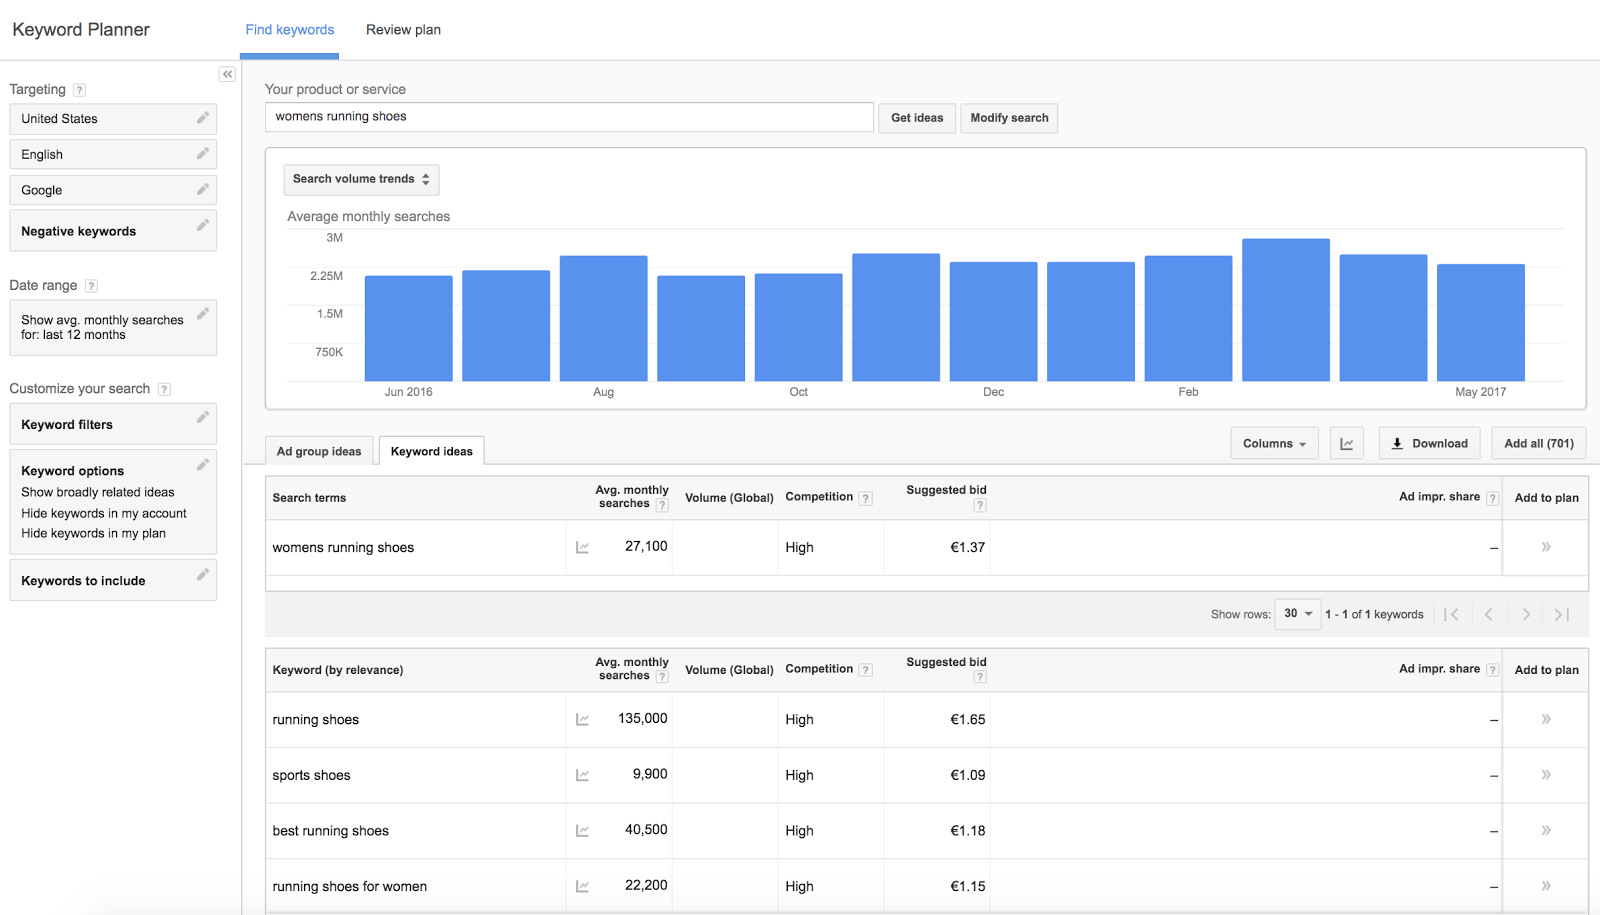Collapse the left sidebar panel
Viewport: 1600px width, 915px height.
point(227,75)
